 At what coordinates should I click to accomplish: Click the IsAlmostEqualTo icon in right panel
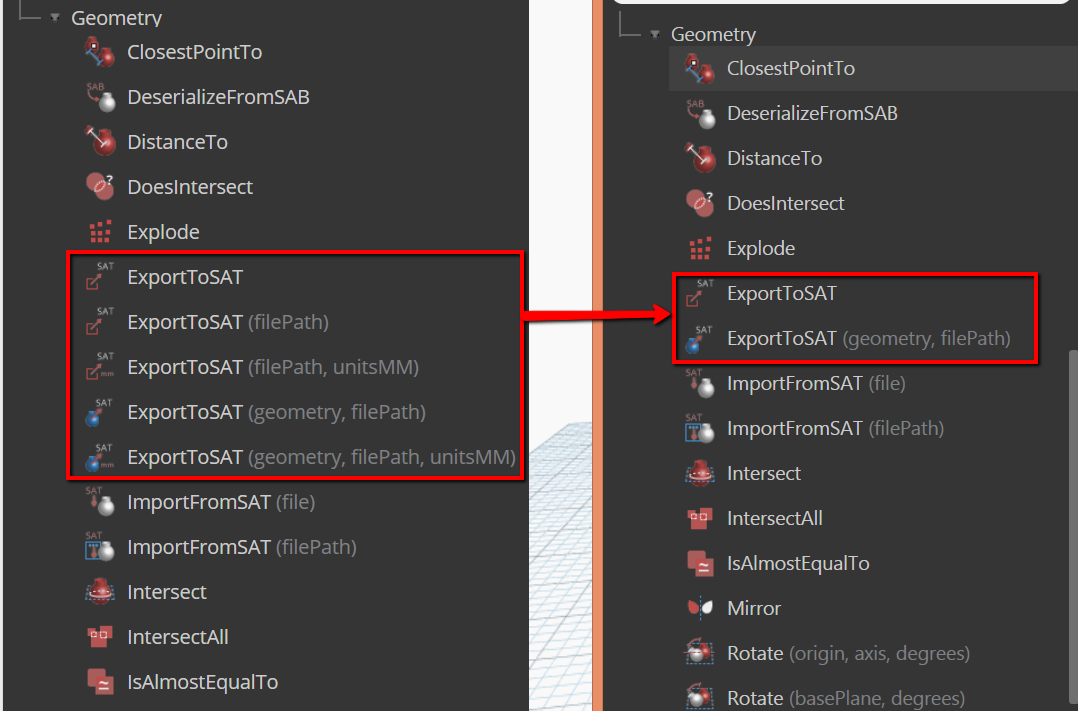700,563
